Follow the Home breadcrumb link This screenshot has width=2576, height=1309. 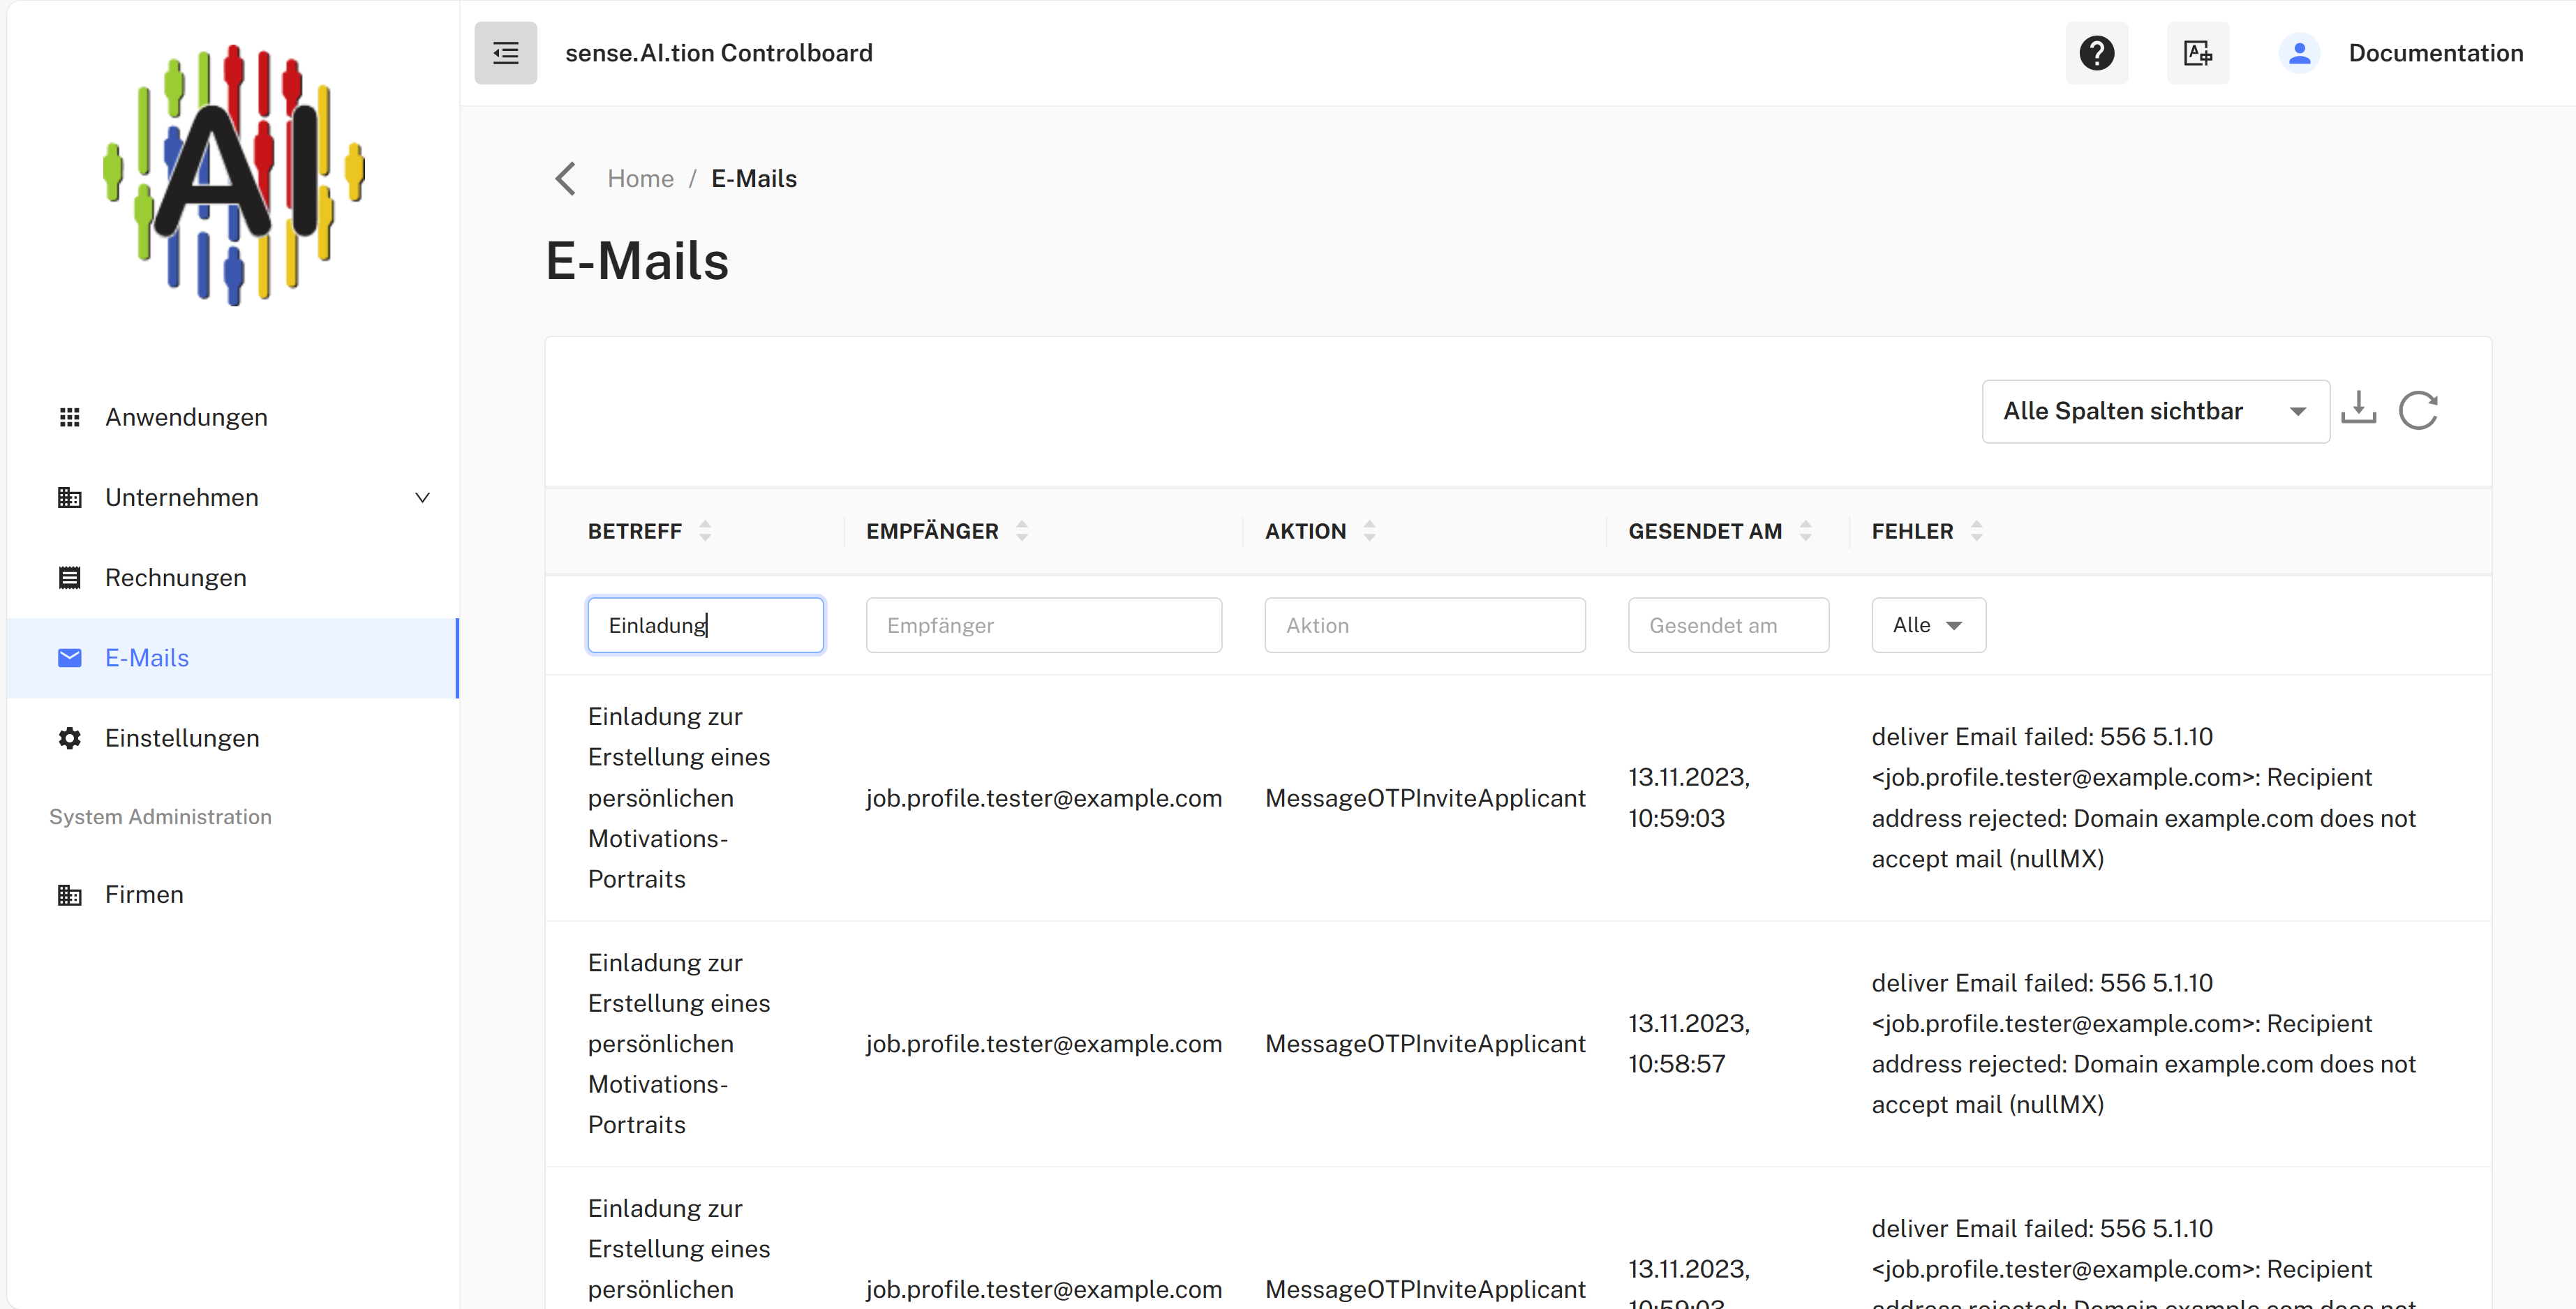[640, 179]
